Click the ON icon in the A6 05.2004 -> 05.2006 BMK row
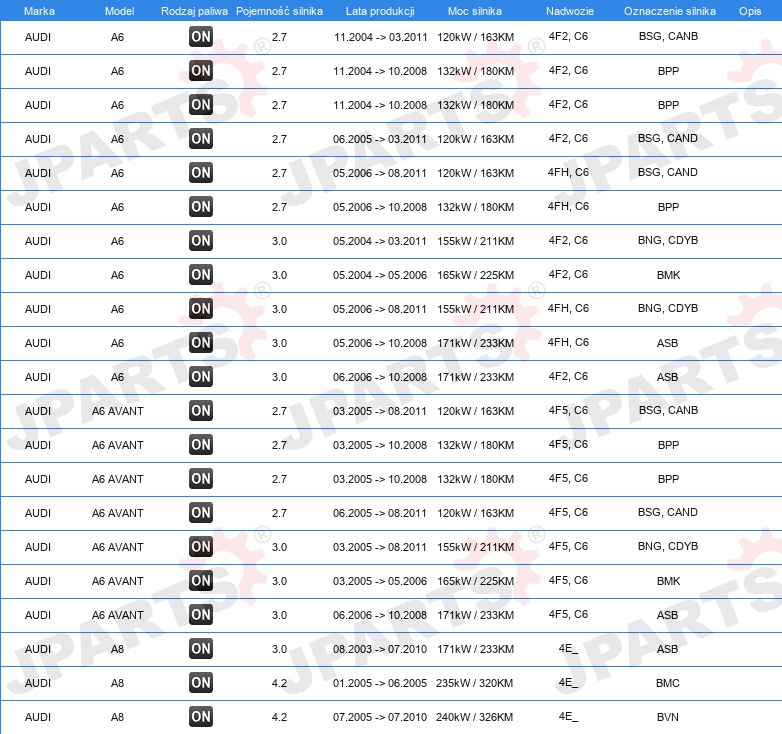The height and width of the screenshot is (734, 782). (x=201, y=275)
